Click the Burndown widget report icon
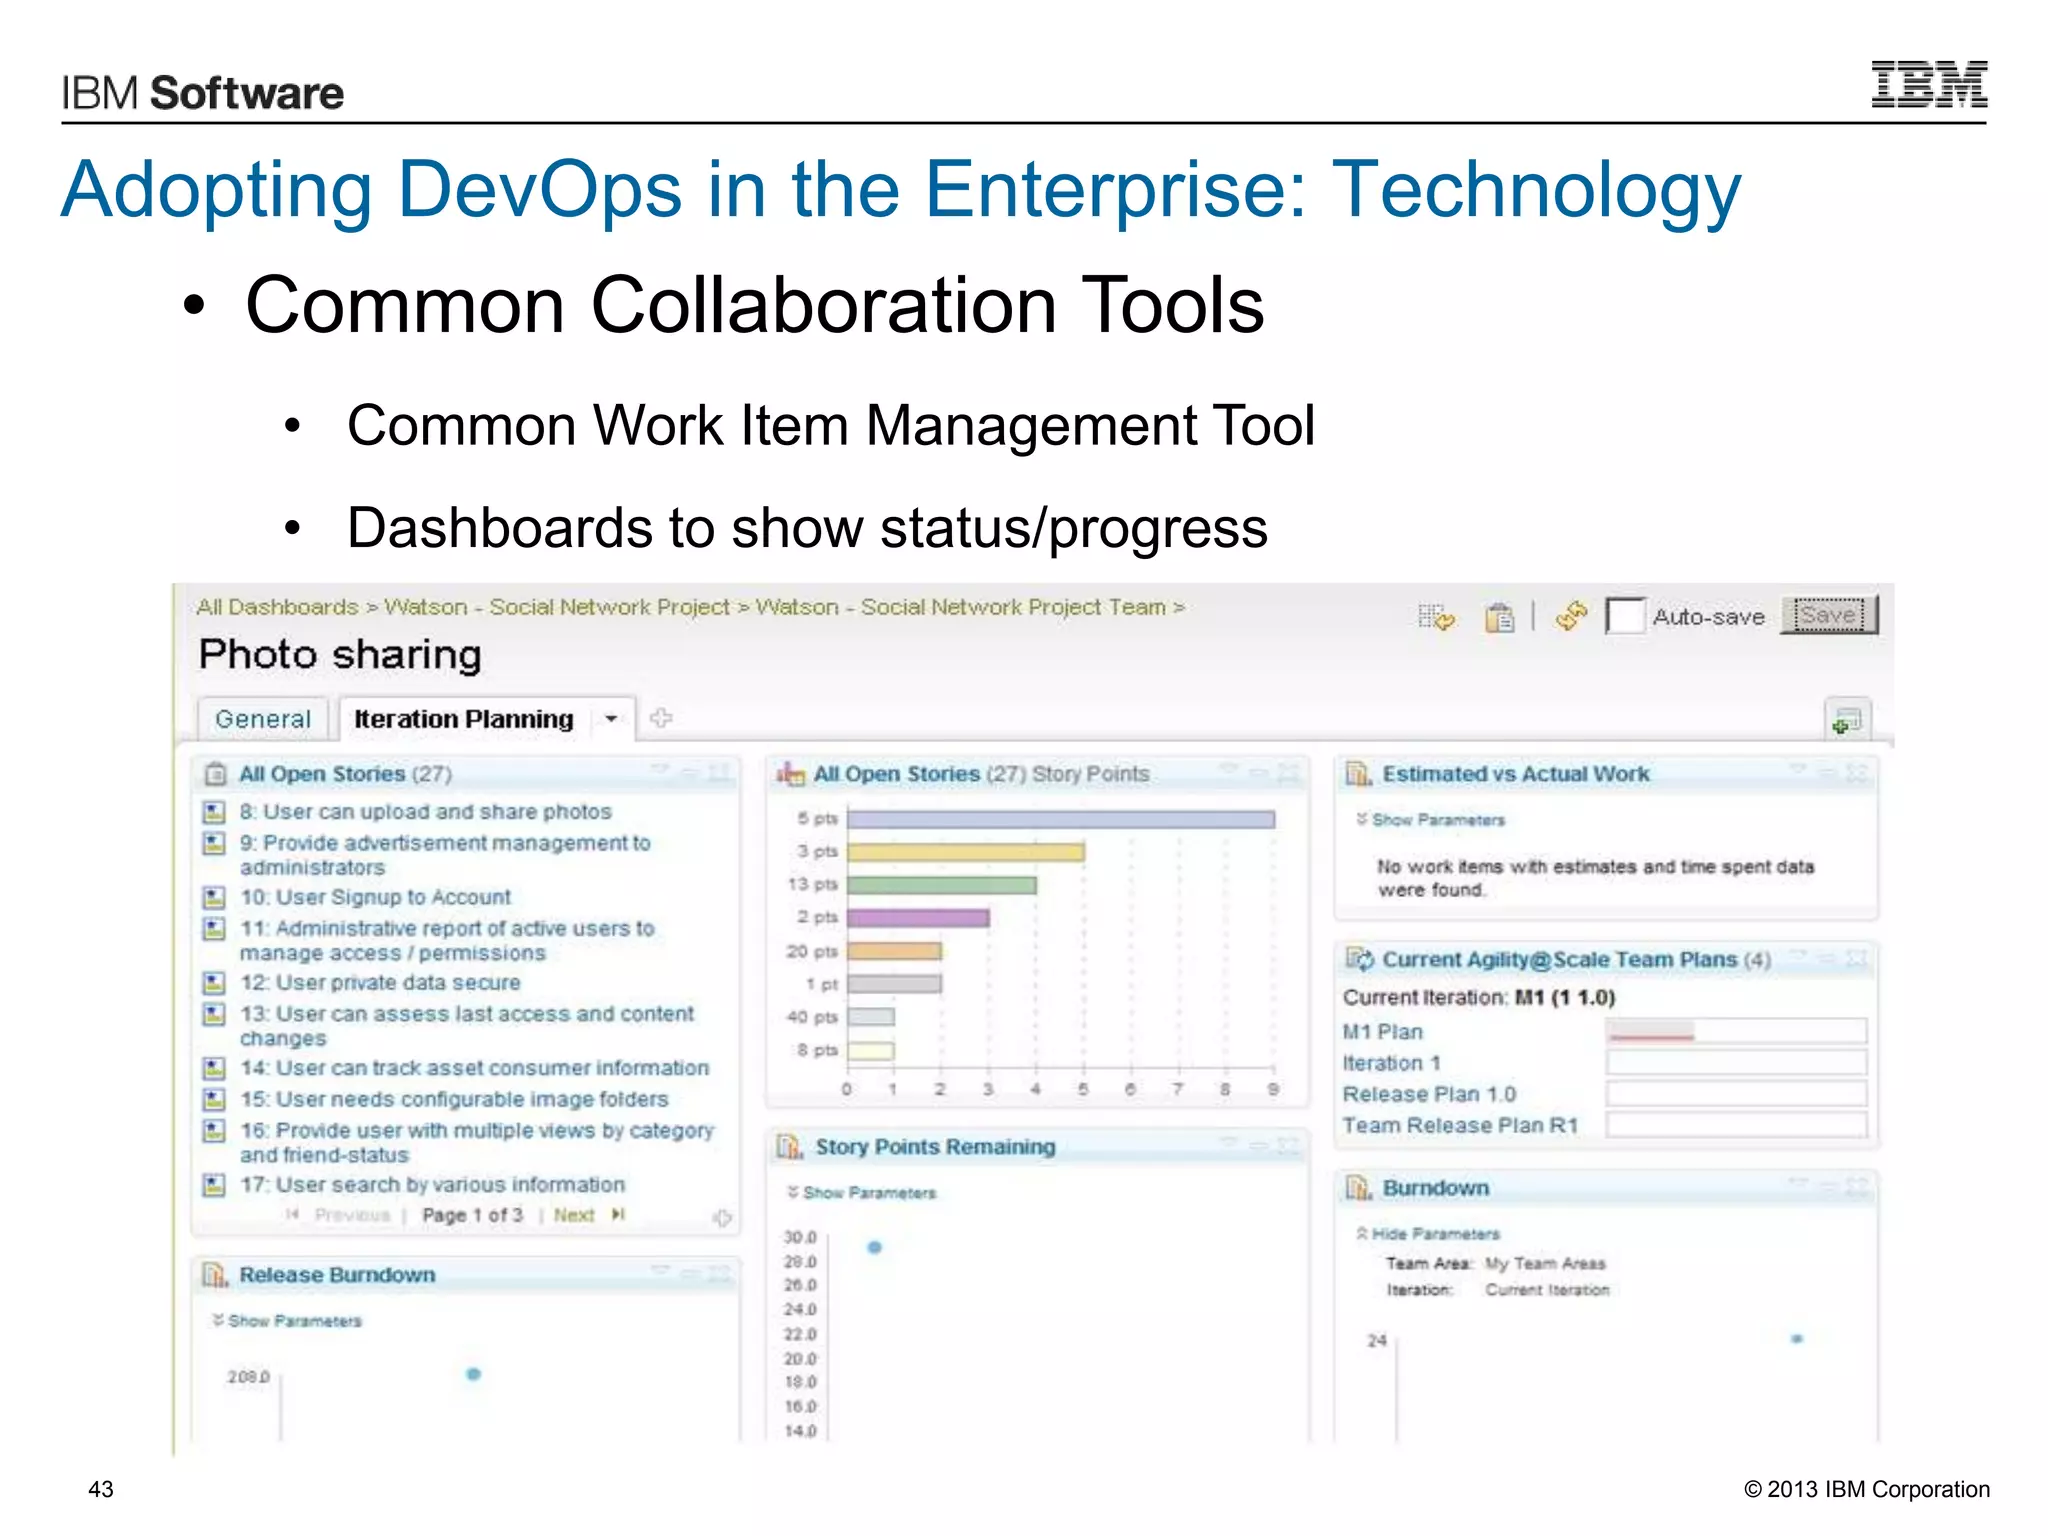2048x1536 pixels. (1358, 1188)
